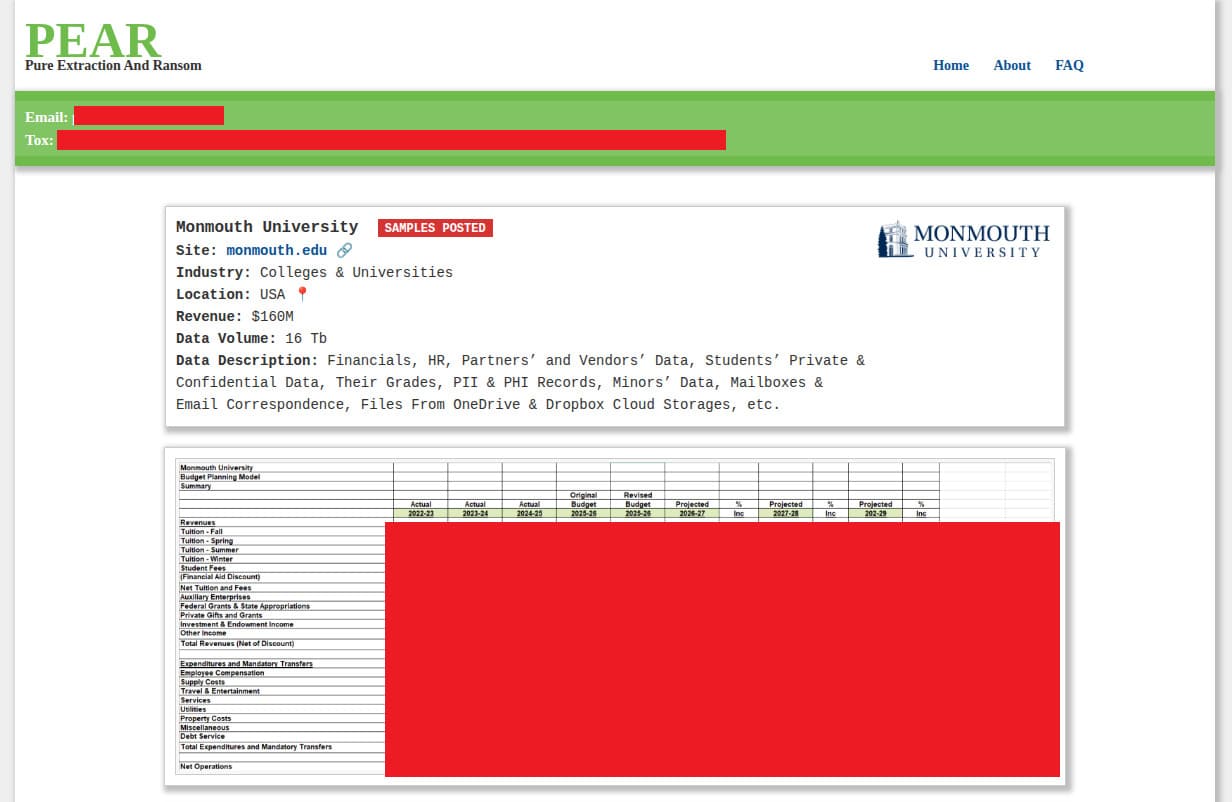Open the About navigation link
Screen dimensions: 1232x802
click(x=1012, y=65)
